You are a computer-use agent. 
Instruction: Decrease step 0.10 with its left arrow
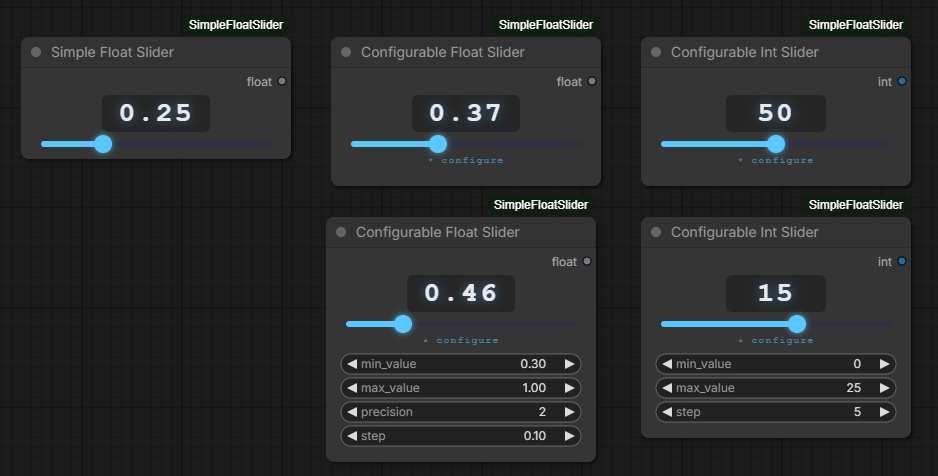point(352,436)
